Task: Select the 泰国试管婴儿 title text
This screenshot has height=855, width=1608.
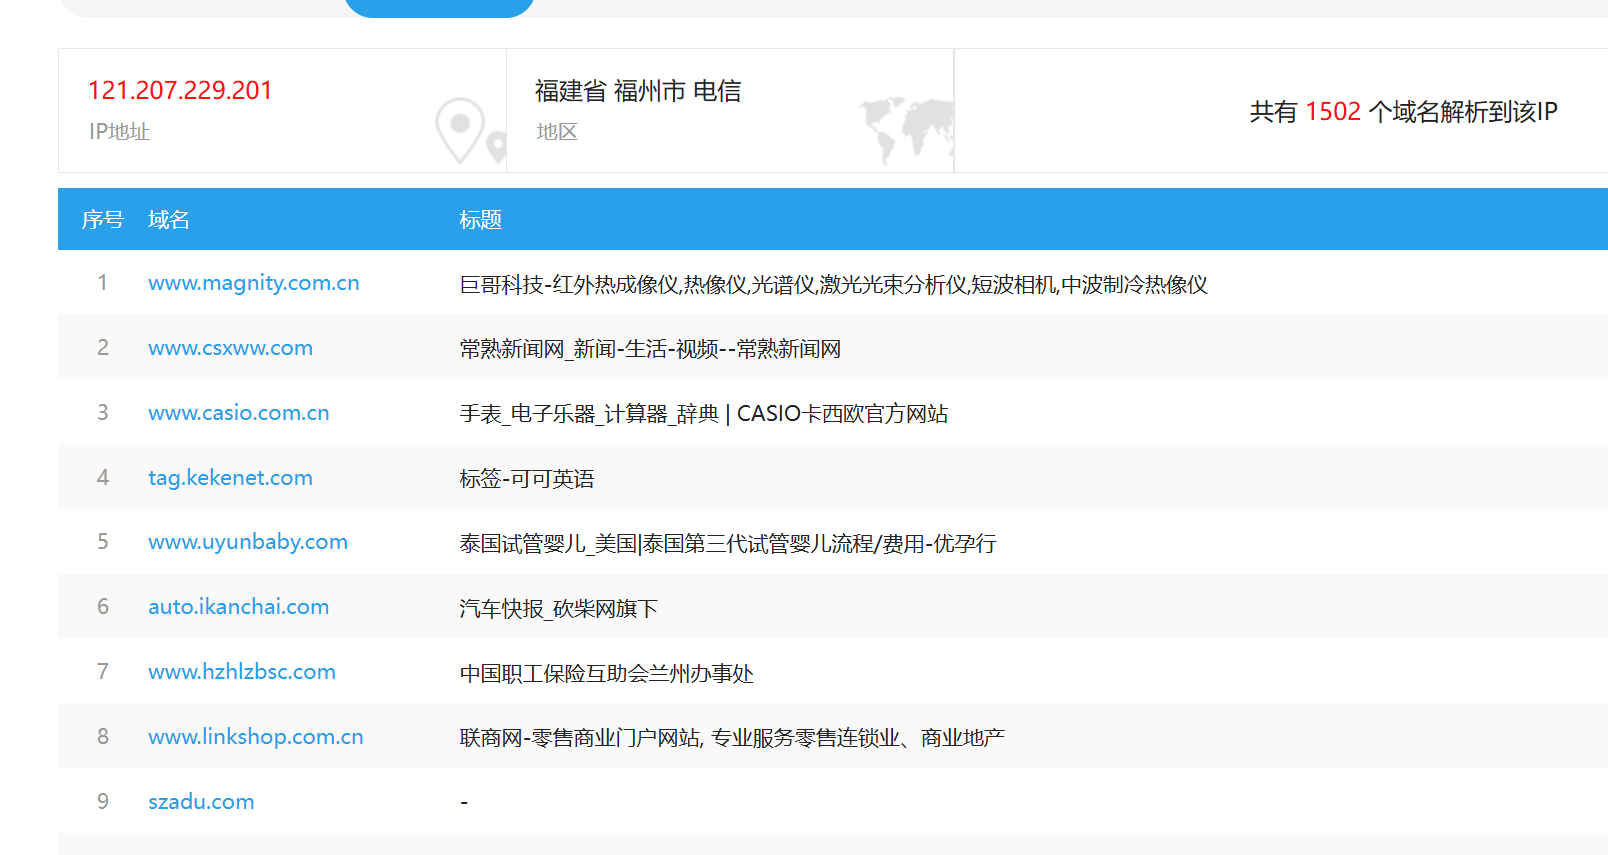Action: coord(728,544)
